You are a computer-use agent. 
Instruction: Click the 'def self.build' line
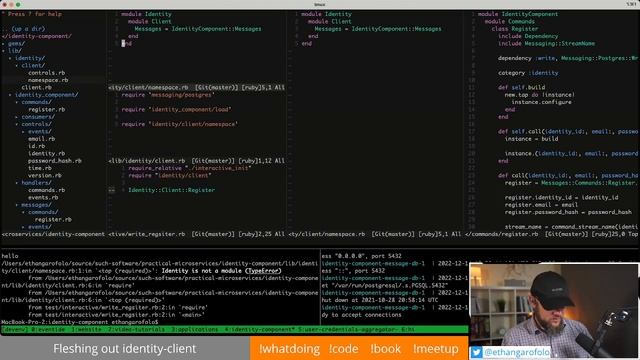tap(521, 87)
